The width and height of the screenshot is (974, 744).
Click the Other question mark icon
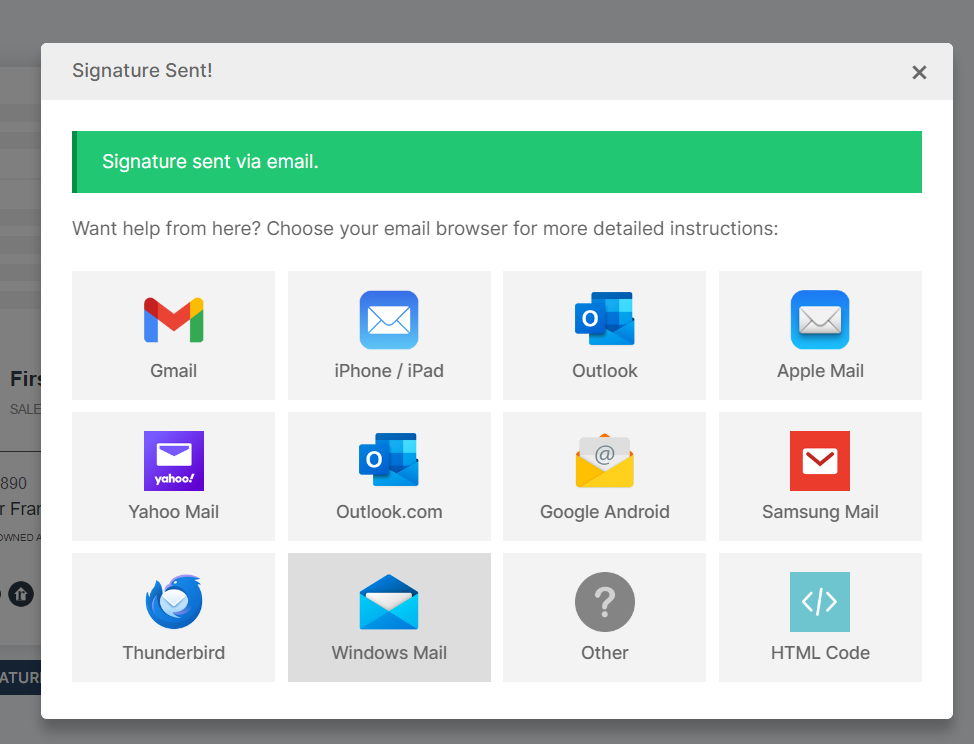605,602
